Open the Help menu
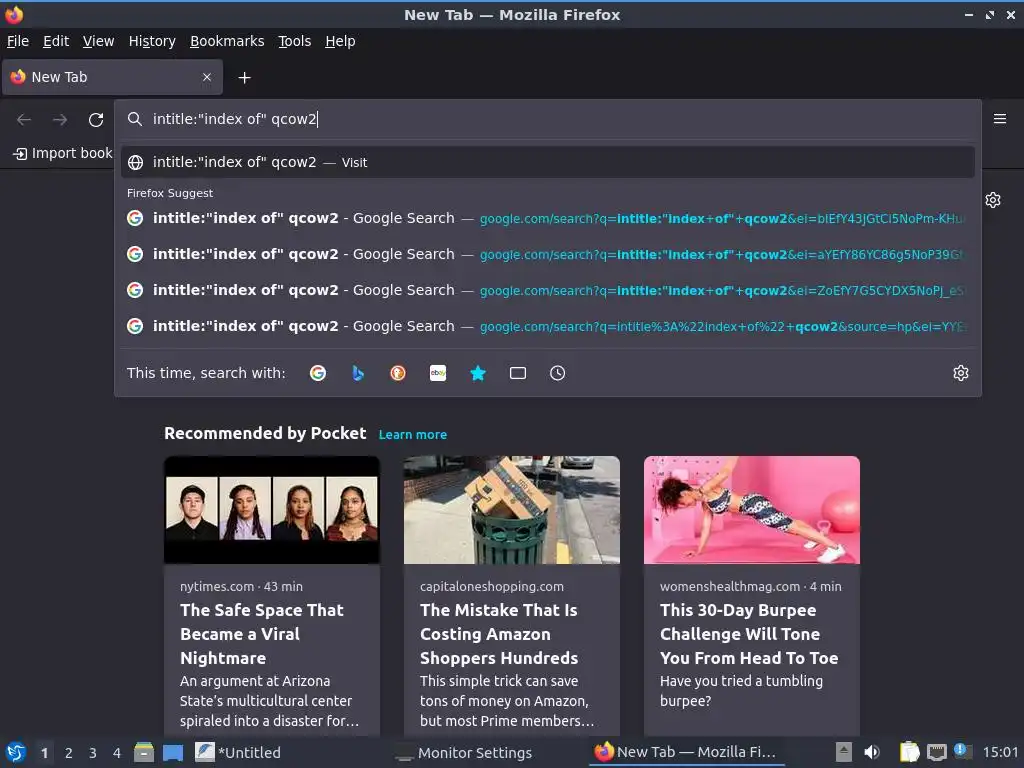This screenshot has height=768, width=1024. point(340,41)
